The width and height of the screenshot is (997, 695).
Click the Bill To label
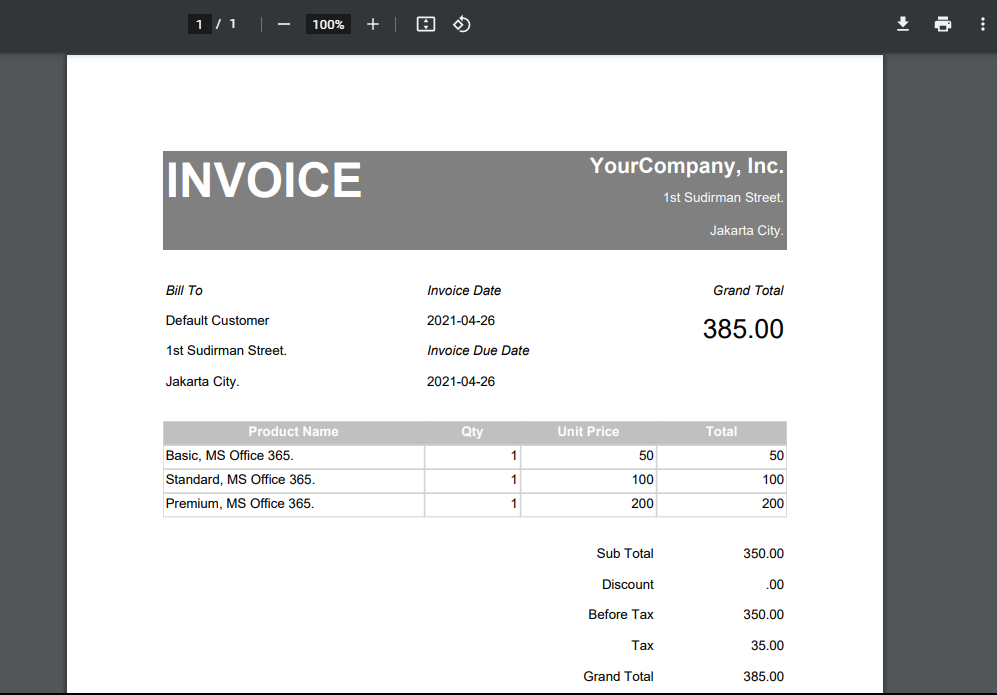[184, 291]
